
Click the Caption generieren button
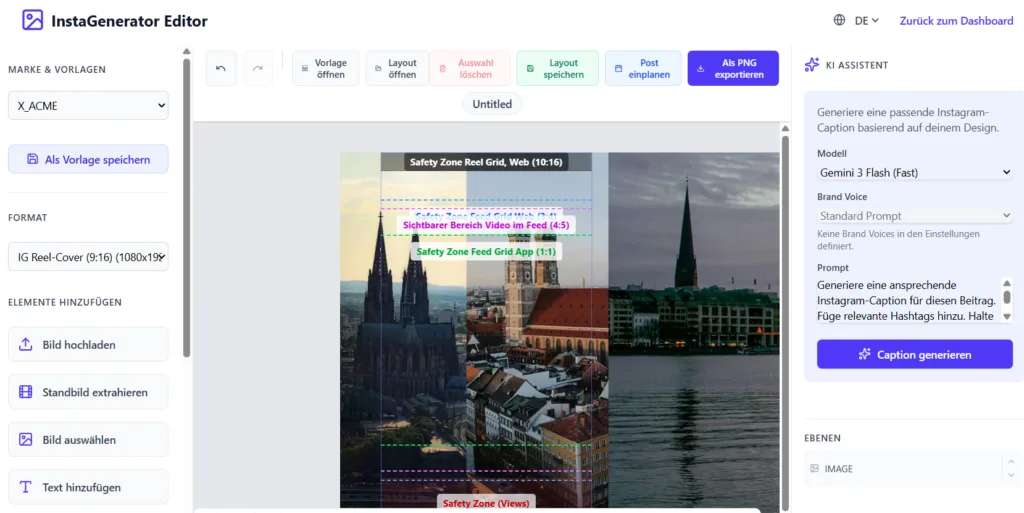click(914, 354)
